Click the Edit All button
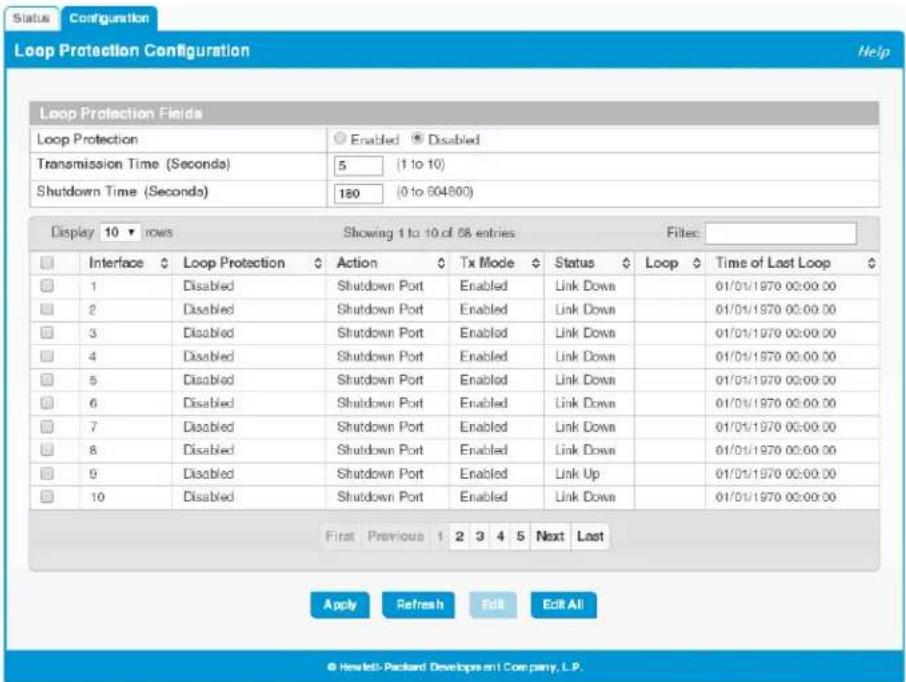This screenshot has width=906, height=682. (x=563, y=605)
